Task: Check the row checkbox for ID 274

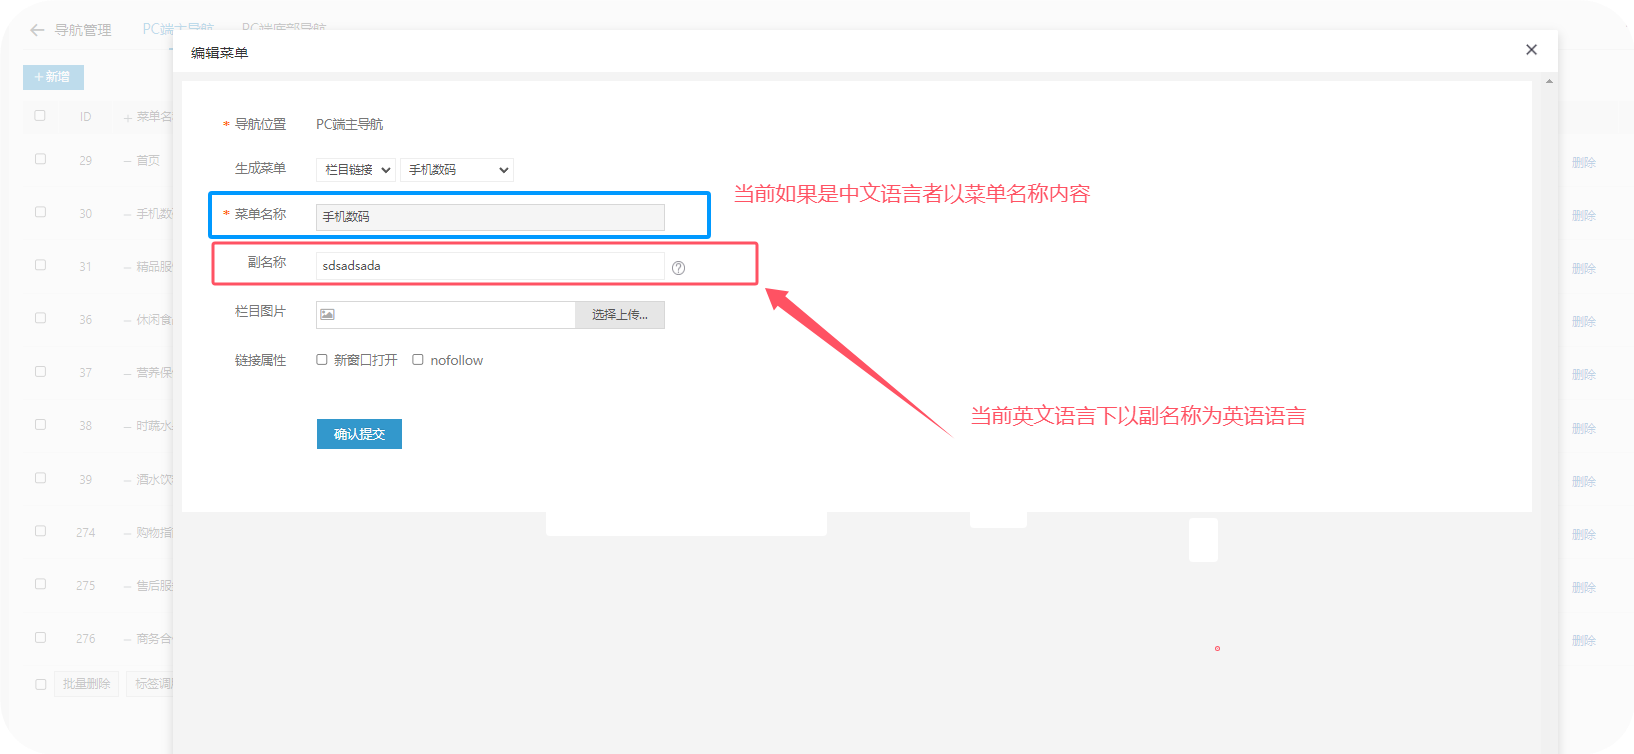Action: click(x=40, y=531)
